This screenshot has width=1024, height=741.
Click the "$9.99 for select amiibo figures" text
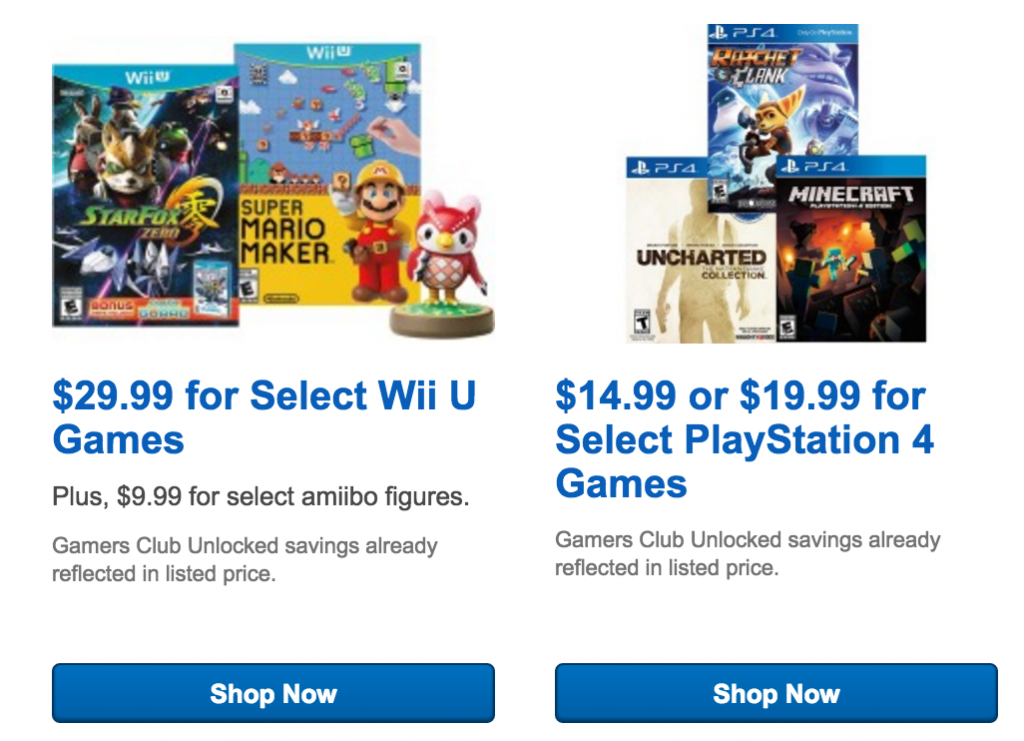click(260, 496)
